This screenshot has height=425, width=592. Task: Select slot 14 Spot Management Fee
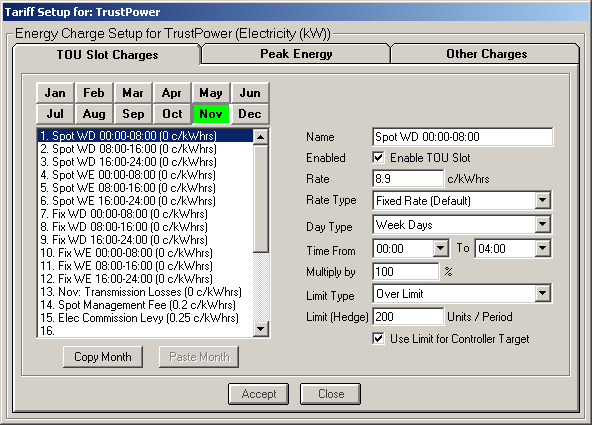(x=145, y=305)
